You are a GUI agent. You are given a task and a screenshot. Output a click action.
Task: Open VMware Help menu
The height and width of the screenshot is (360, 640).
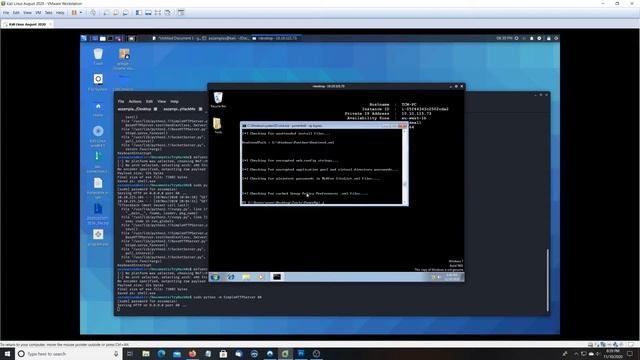pos(60,13)
